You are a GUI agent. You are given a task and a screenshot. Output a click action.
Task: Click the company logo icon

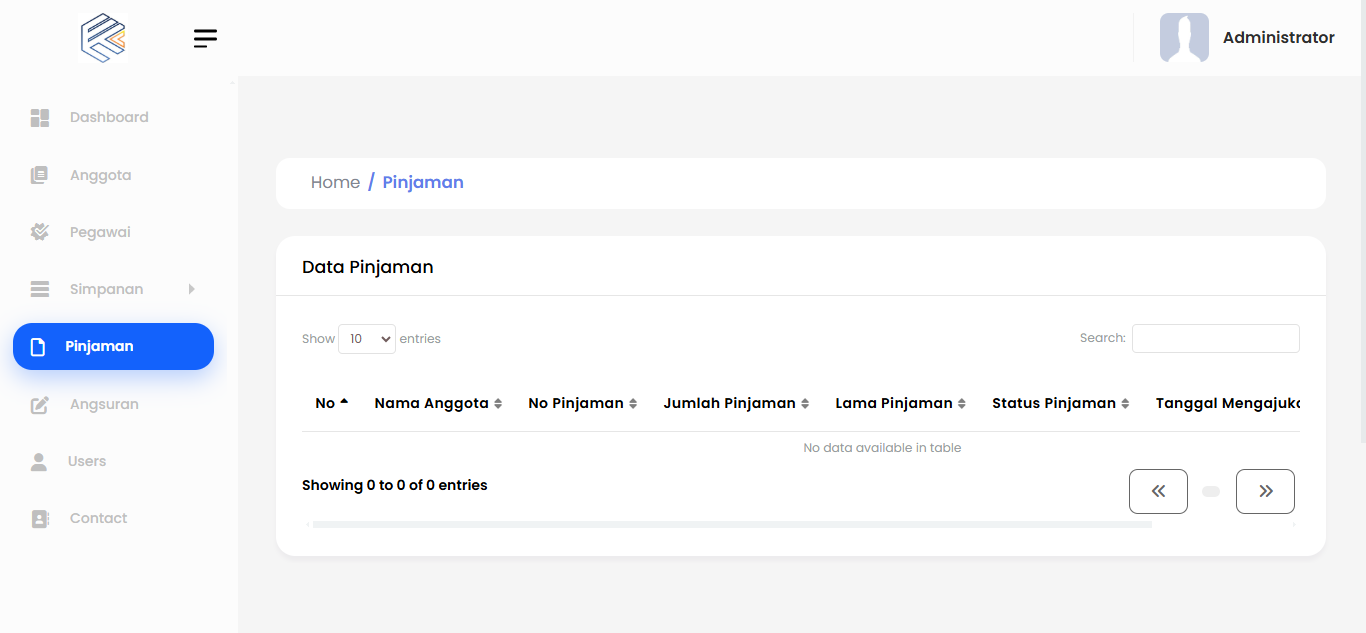103,38
